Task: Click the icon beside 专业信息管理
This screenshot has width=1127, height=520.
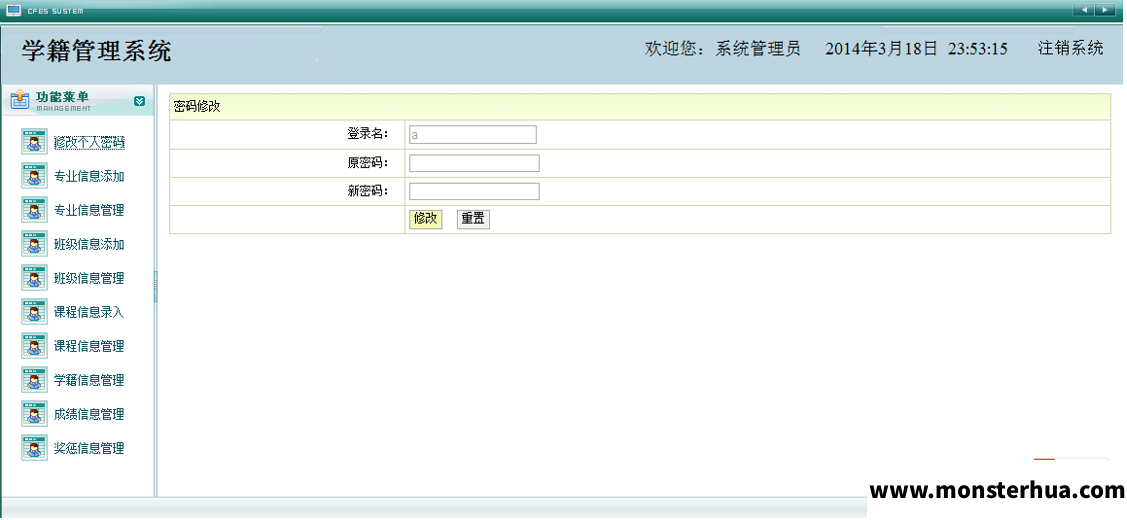Action: coord(34,210)
